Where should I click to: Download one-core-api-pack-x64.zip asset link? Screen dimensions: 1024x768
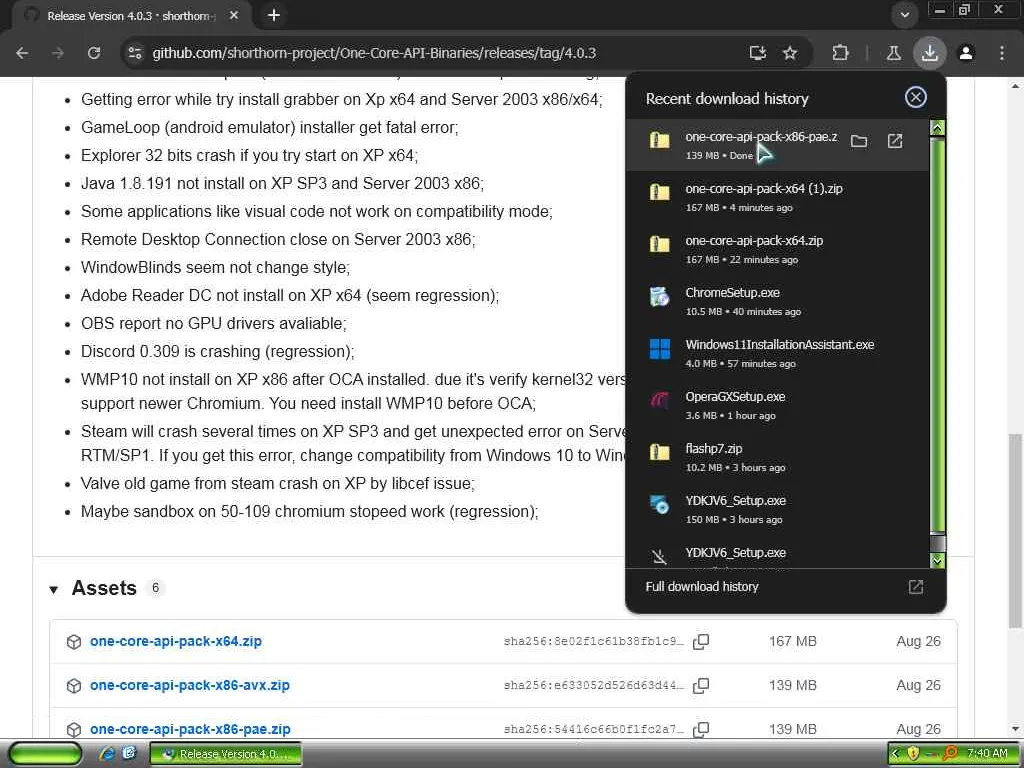coord(176,641)
